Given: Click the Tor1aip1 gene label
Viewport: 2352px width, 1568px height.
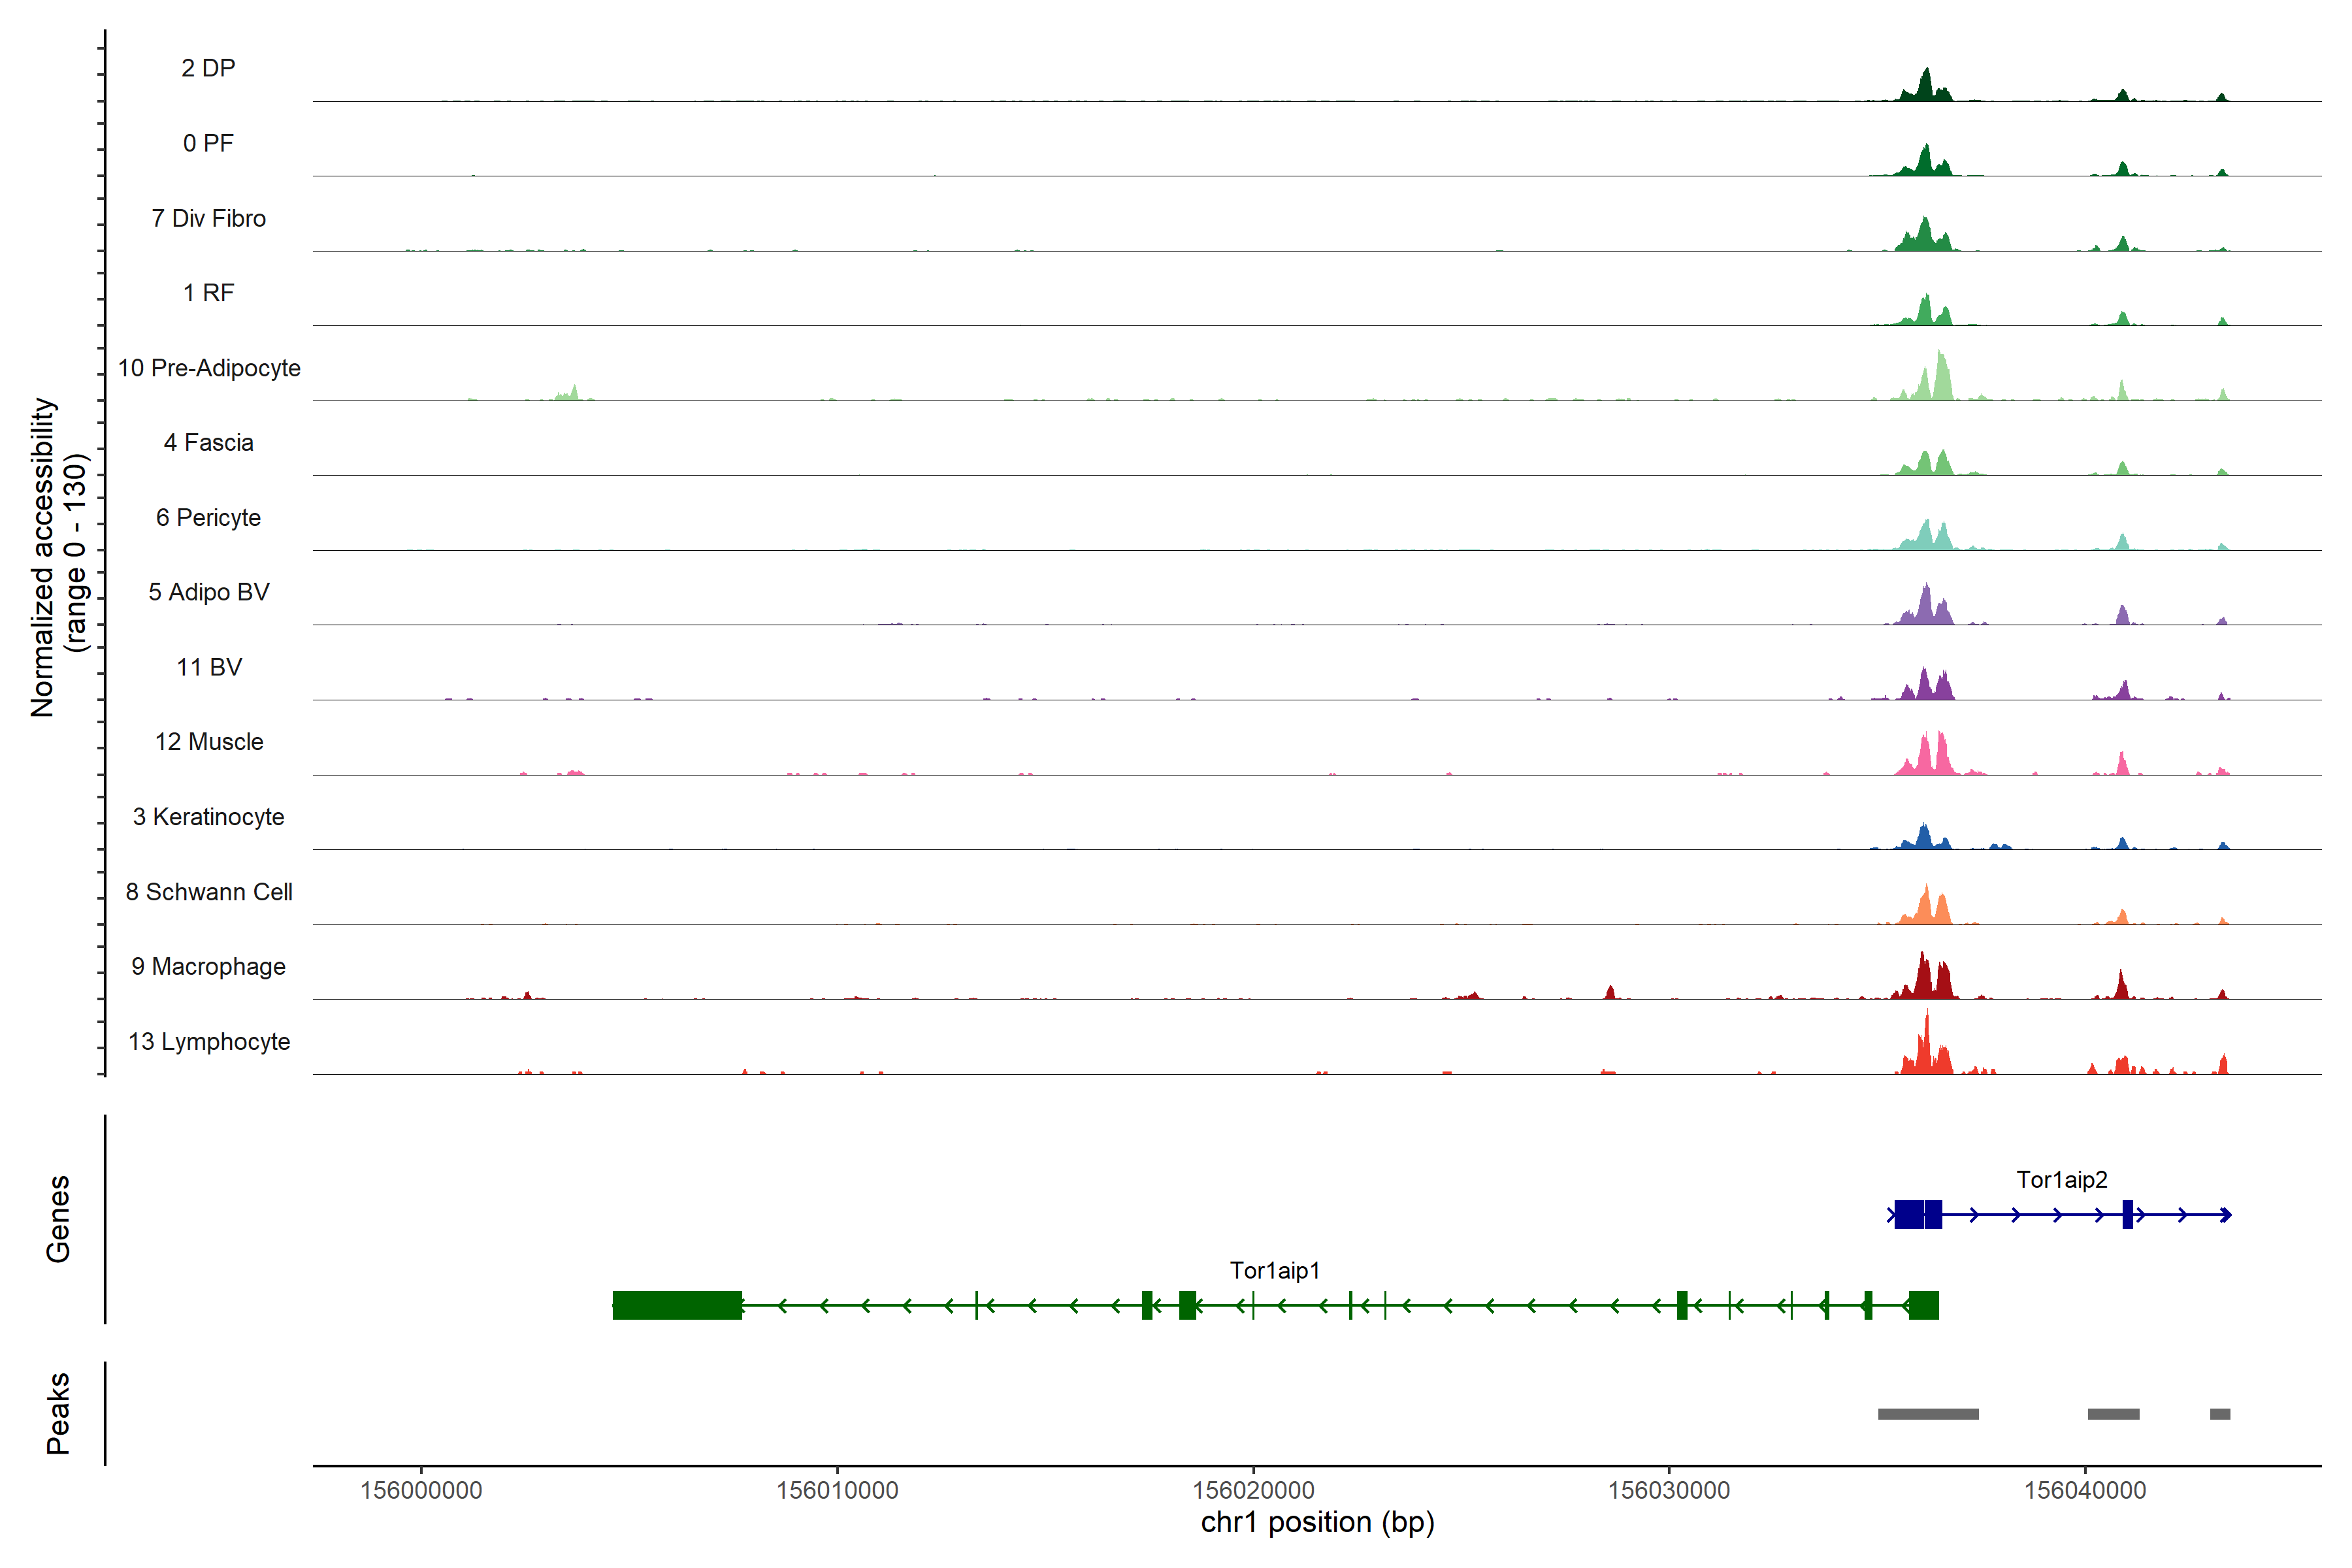Looking at the screenshot, I should coord(1274,1271).
